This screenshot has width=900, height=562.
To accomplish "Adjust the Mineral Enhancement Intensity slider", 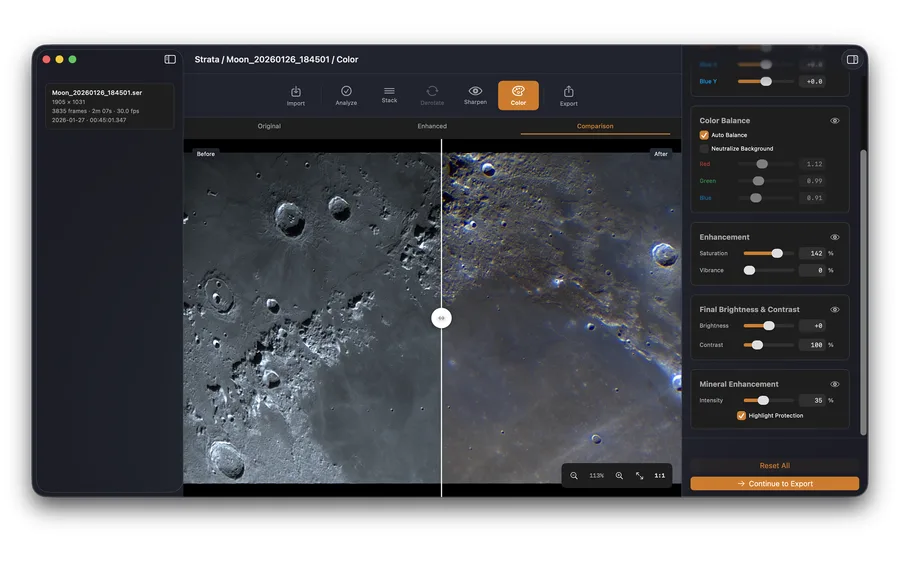I will coord(768,401).
